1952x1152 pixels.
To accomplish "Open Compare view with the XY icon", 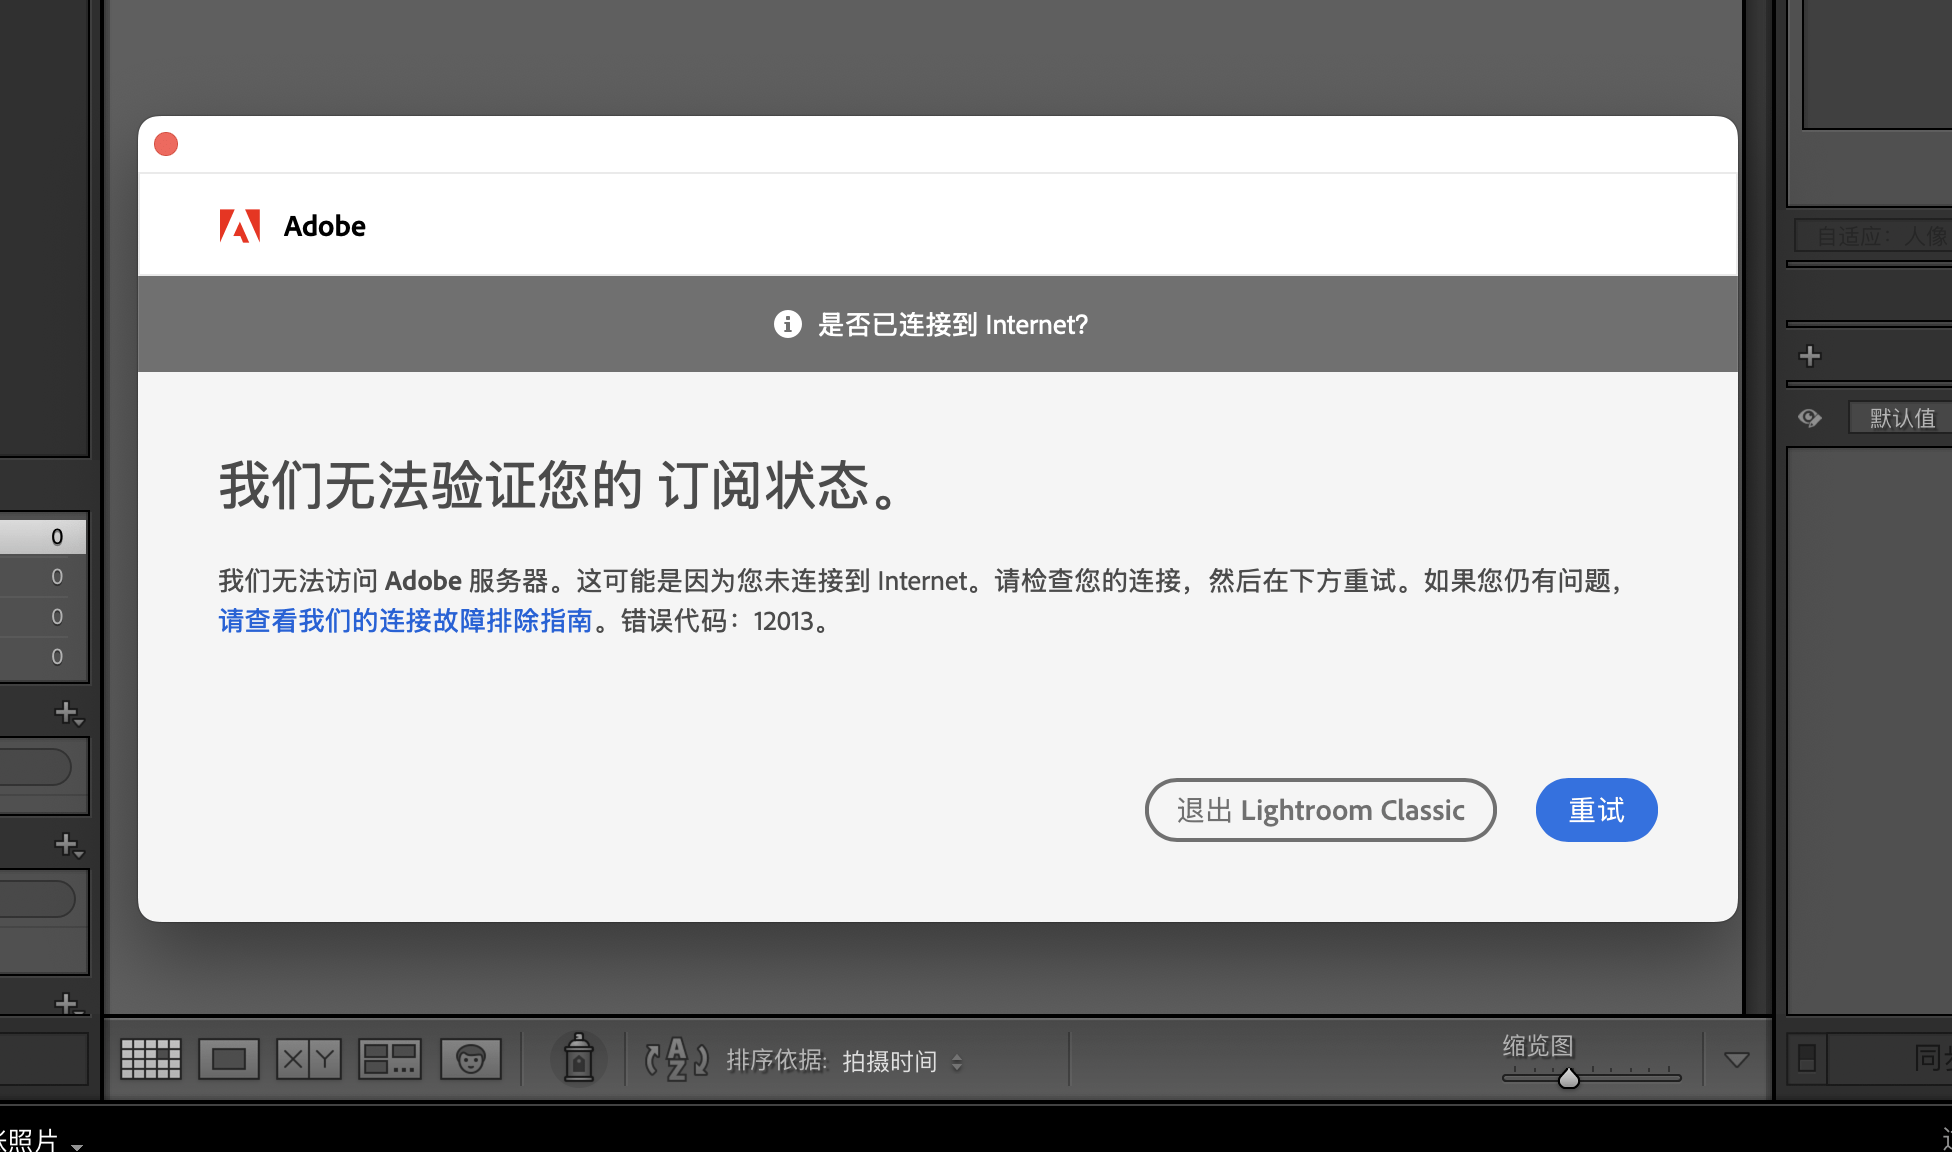I will pyautogui.click(x=307, y=1058).
